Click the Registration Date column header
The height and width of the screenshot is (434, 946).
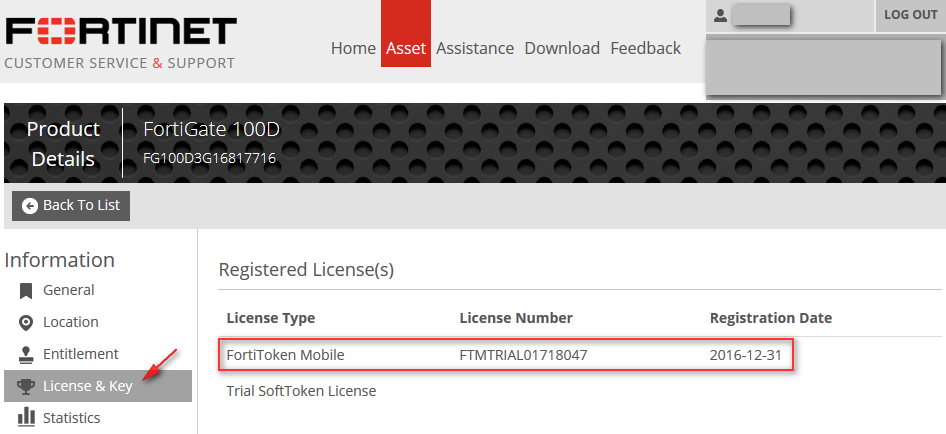pos(771,318)
